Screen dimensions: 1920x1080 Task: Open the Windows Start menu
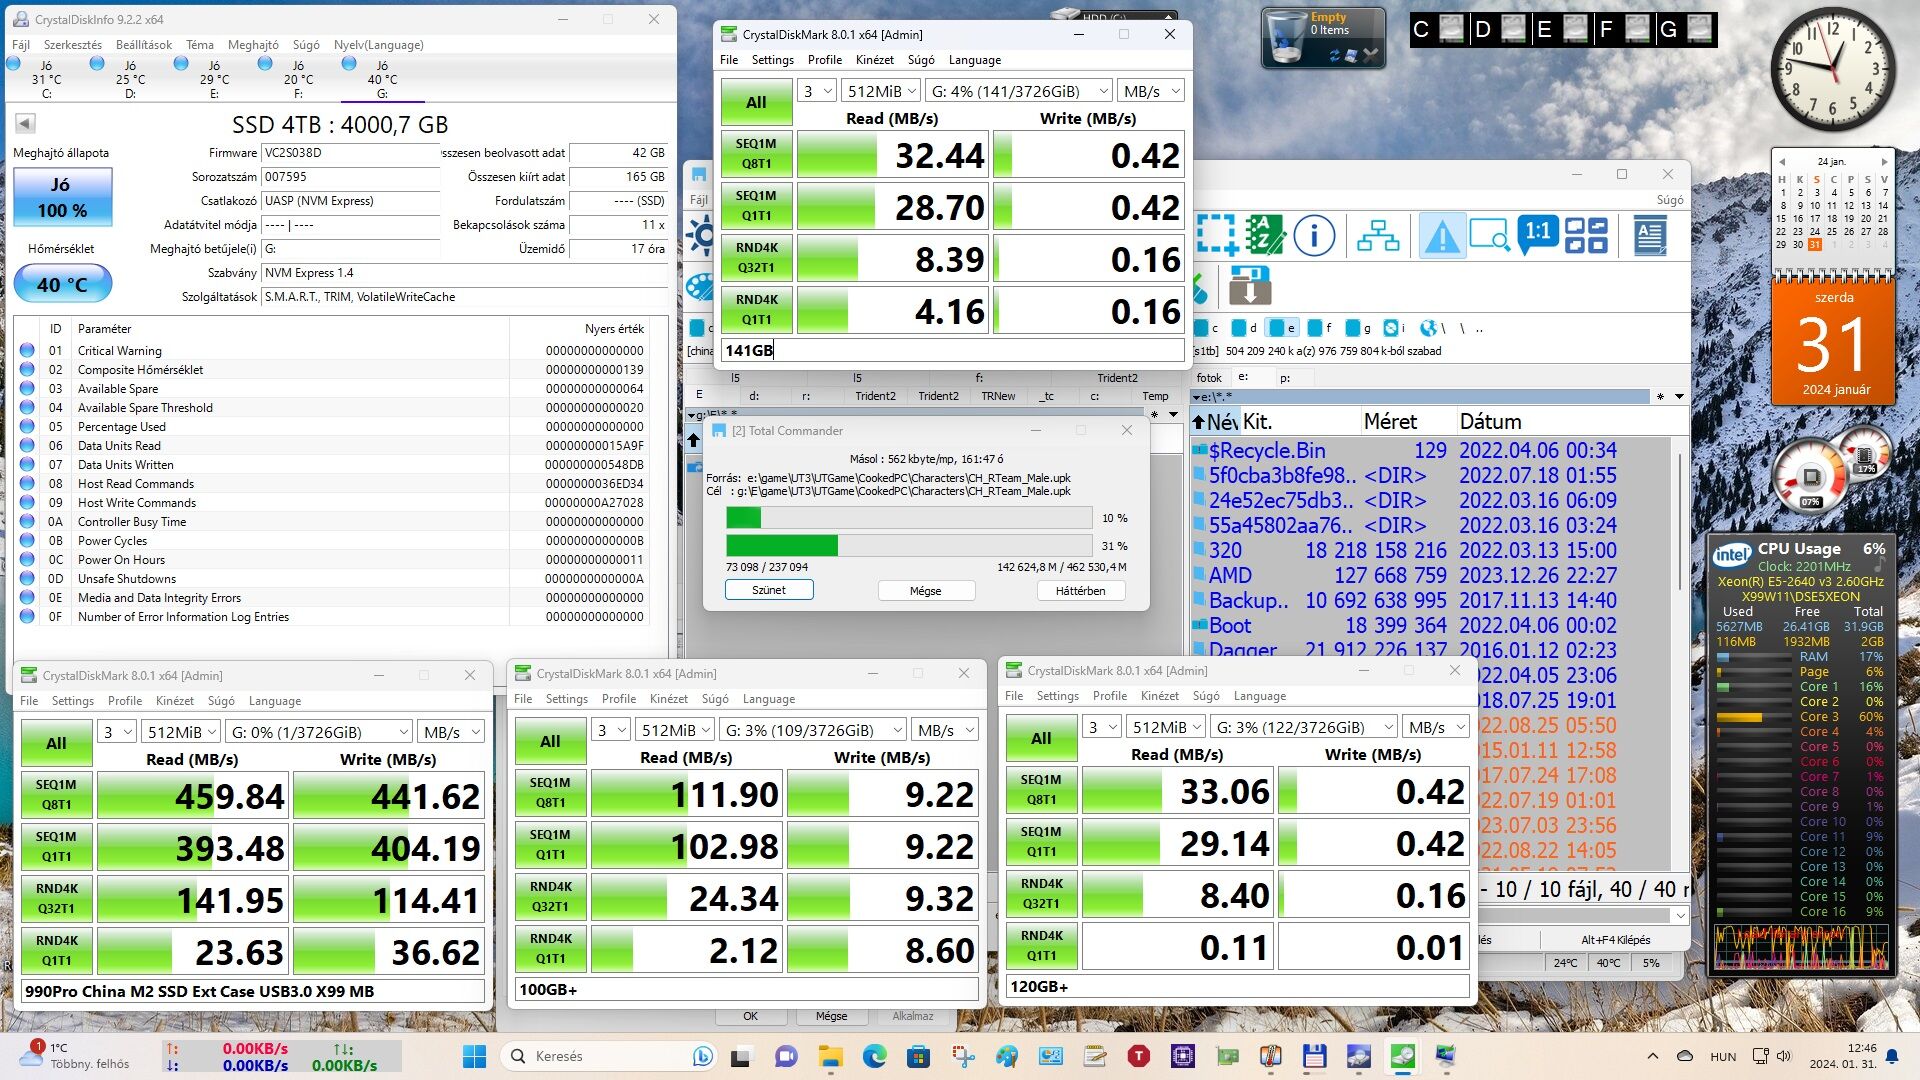[x=475, y=1056]
